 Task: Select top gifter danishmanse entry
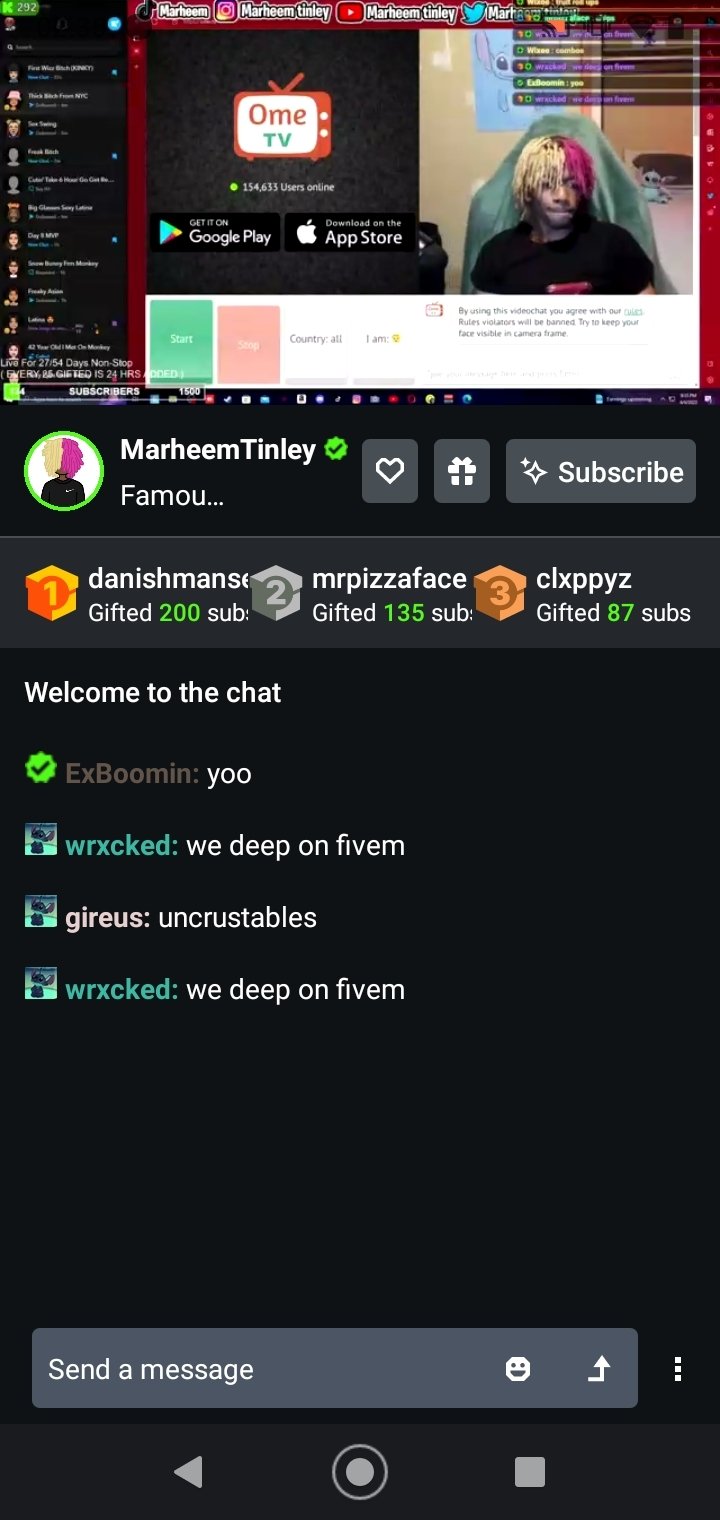(x=136, y=594)
